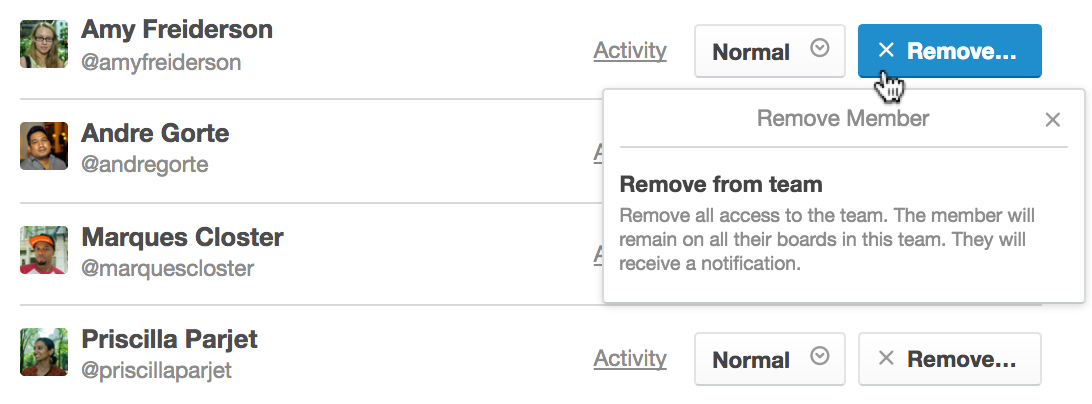Viewport: 1092px width, 404px height.
Task: Open Priscilla Parjet's Normal role dropdown
Action: (770, 359)
